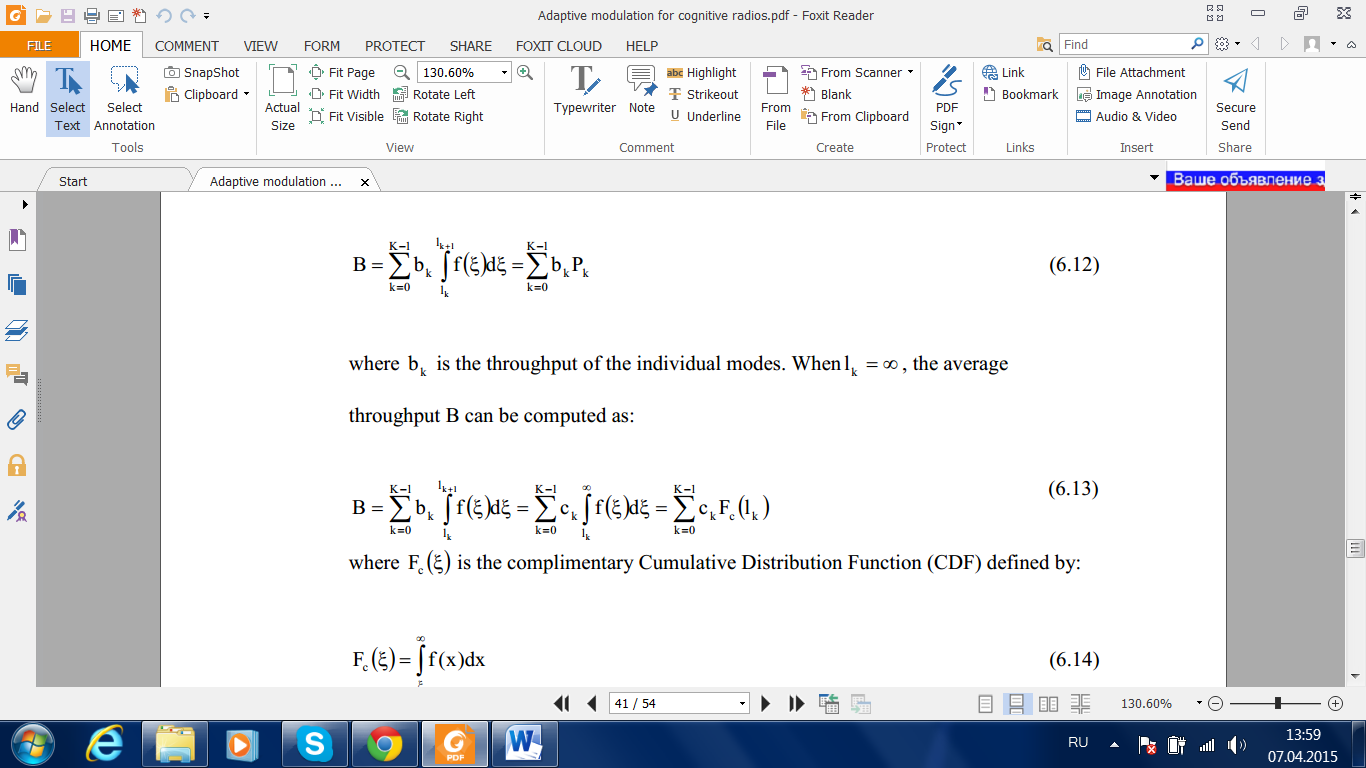The height and width of the screenshot is (768, 1366).
Task: Close the Adaptive modulation document tab
Action: [365, 182]
